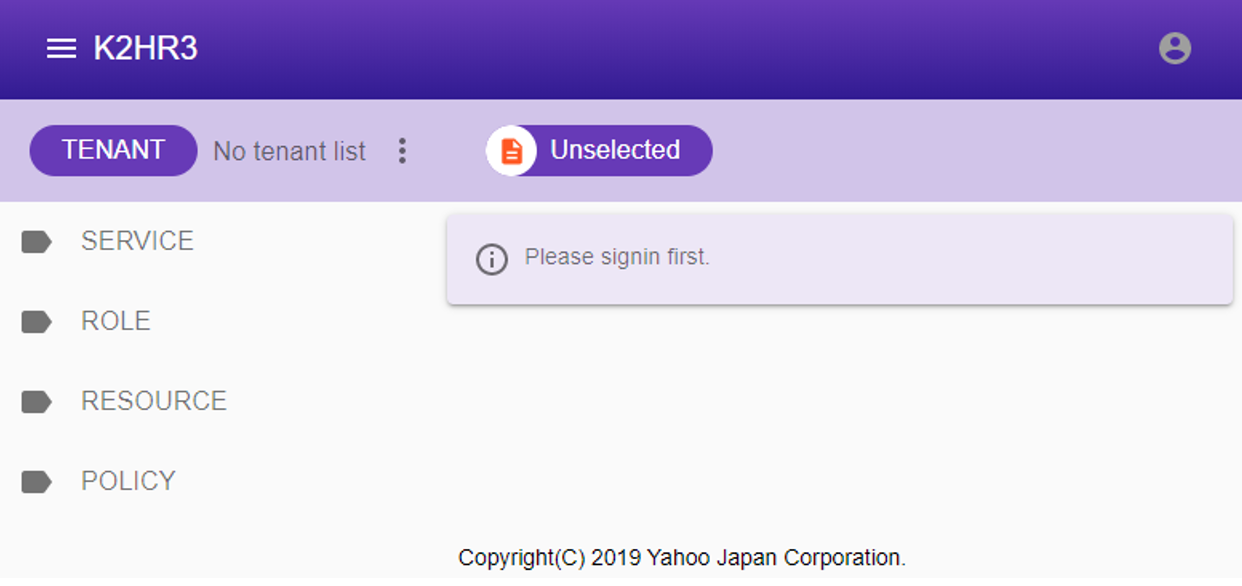Click the light purple tenant toolbar background
The width and height of the screenshot is (1242, 586).
point(960,151)
